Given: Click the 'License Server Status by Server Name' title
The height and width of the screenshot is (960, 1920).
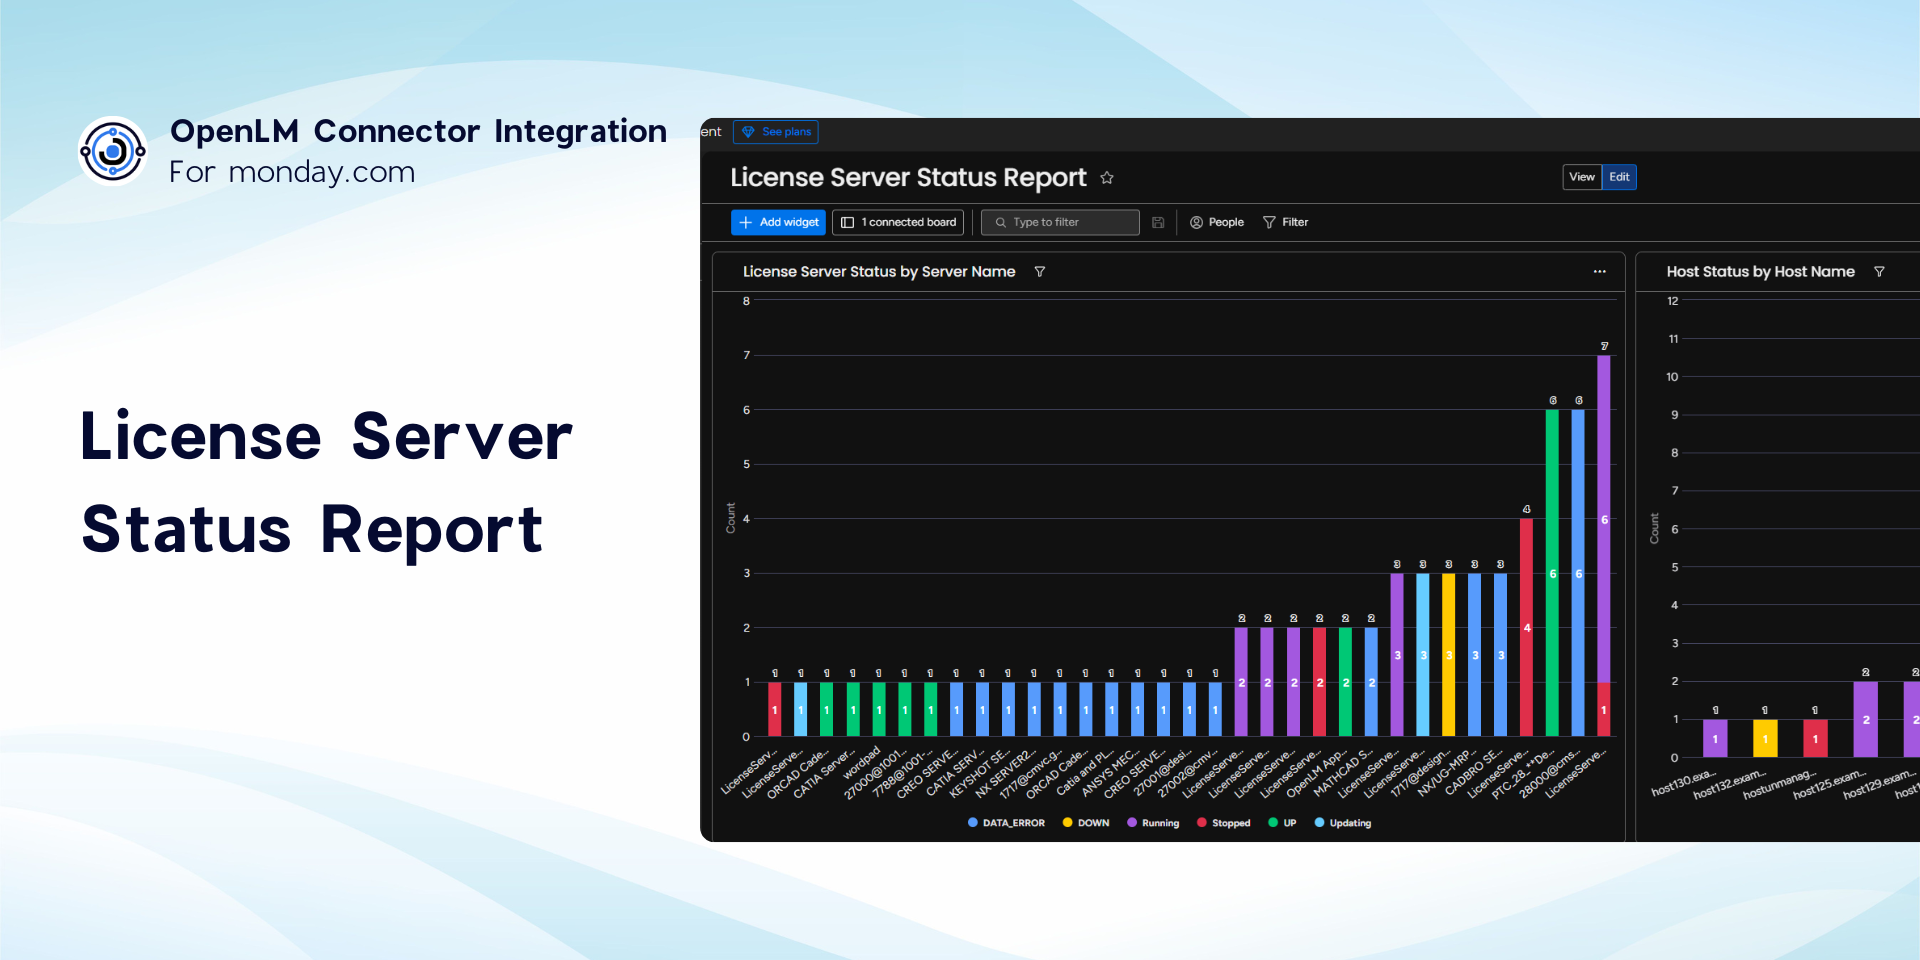Looking at the screenshot, I should pyautogui.click(x=879, y=272).
